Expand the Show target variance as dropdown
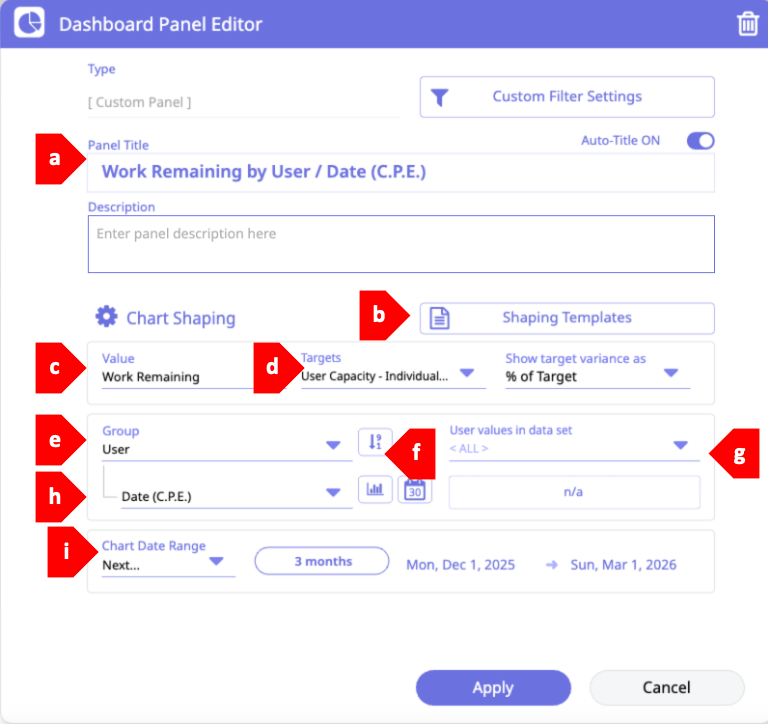 tap(670, 374)
